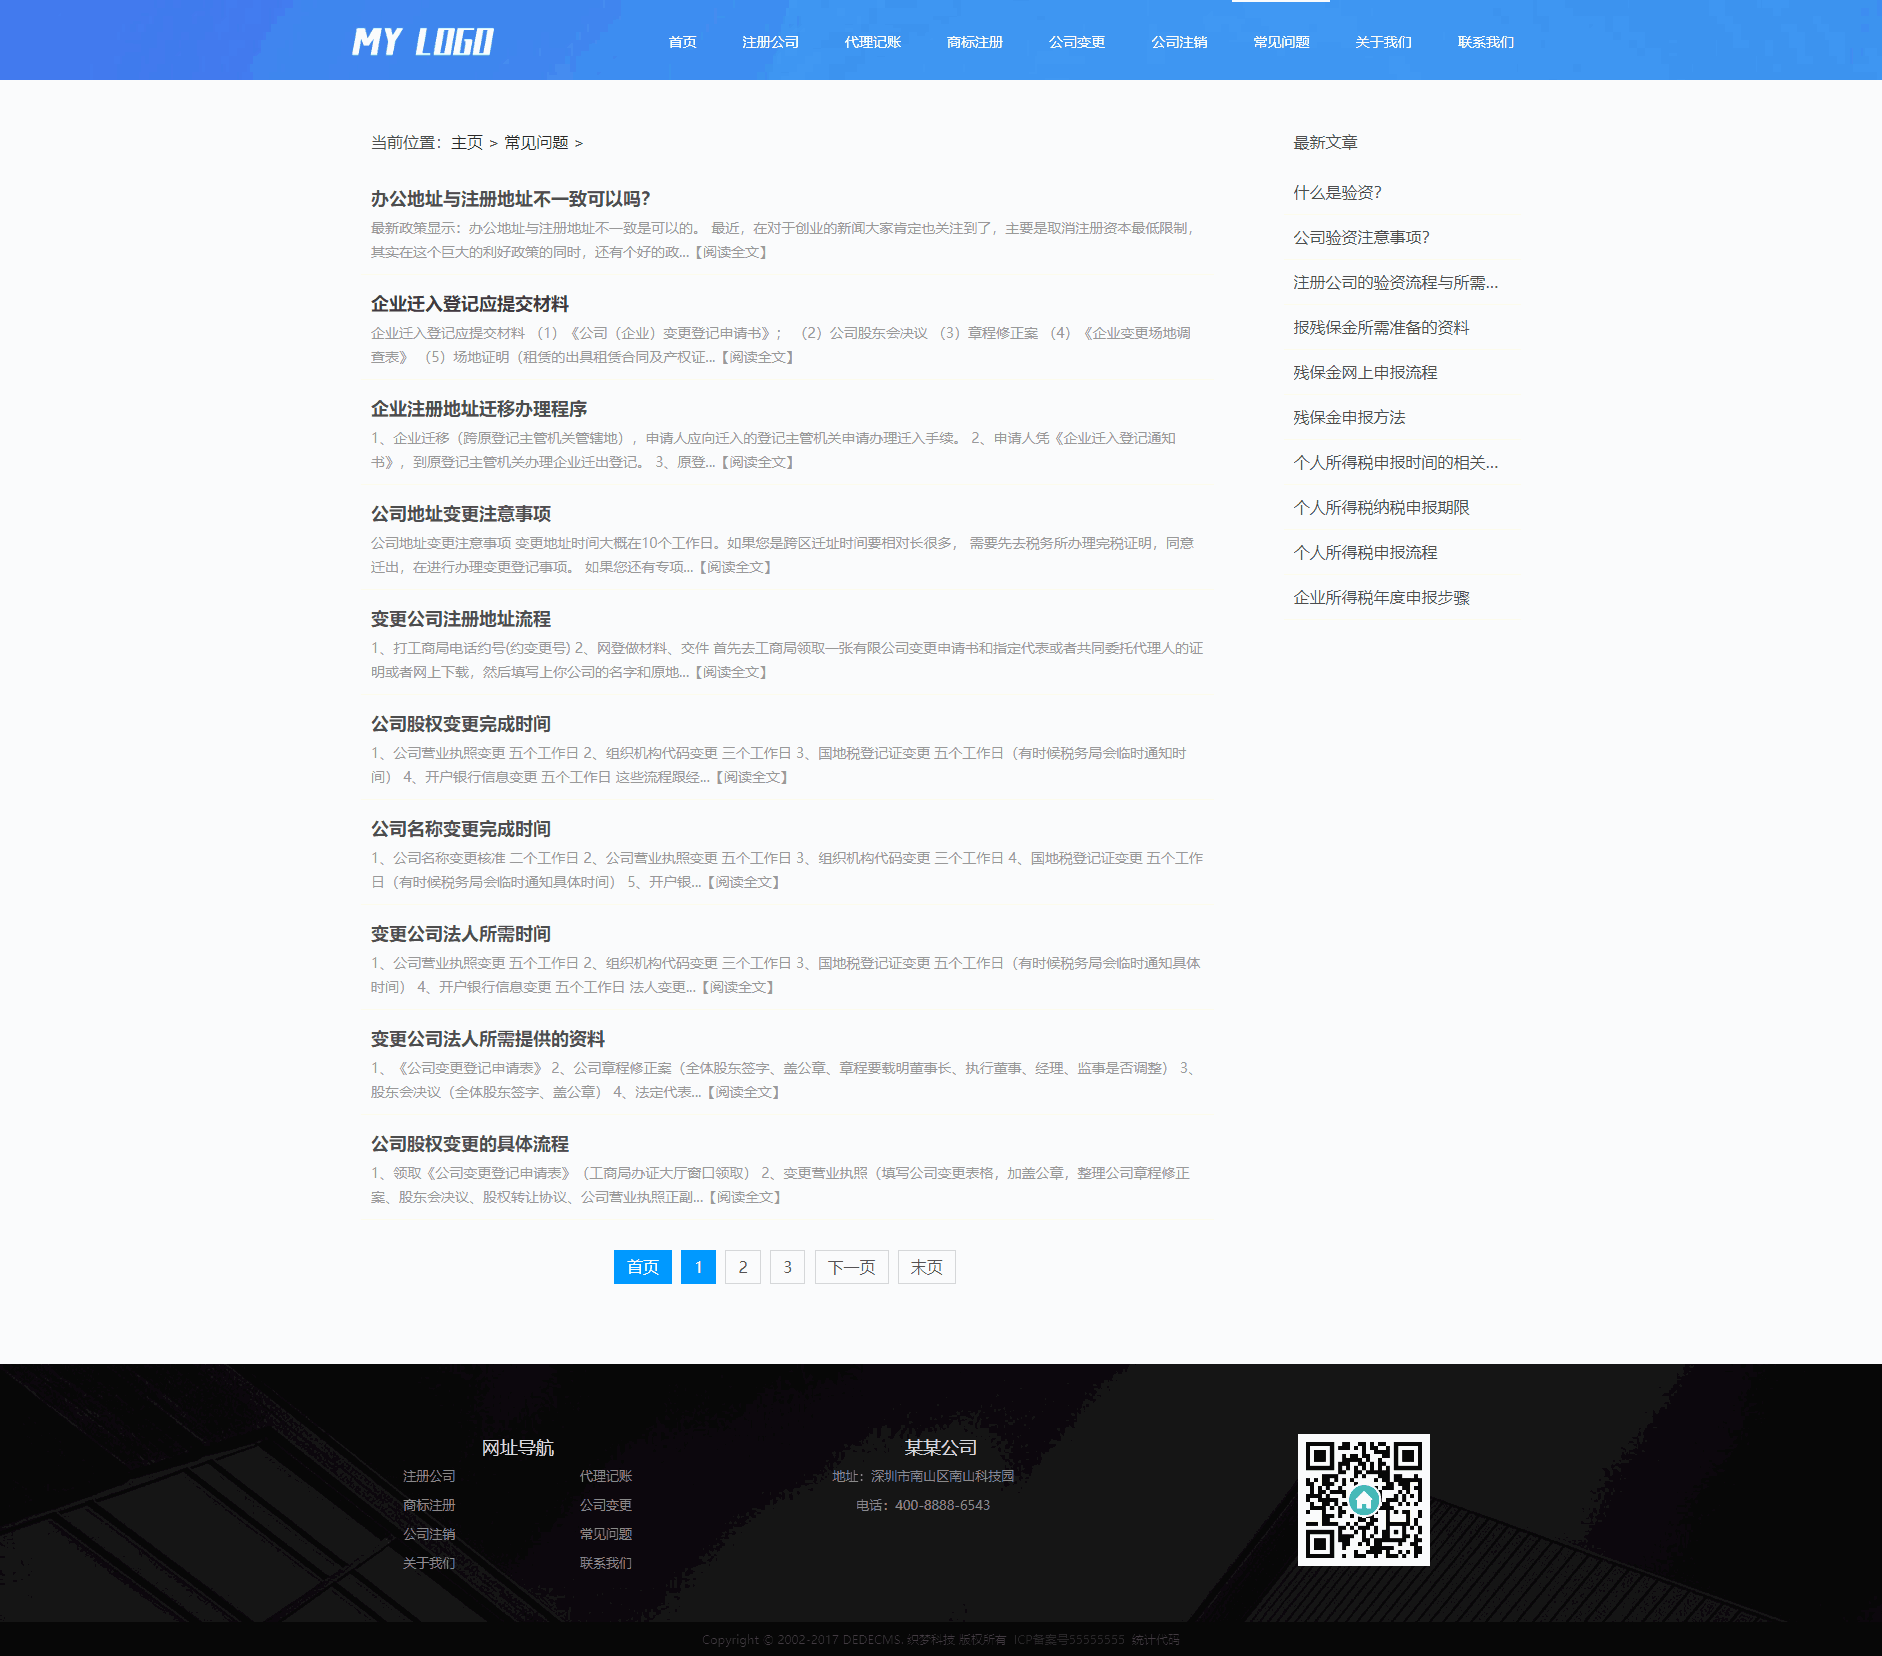Open sidebar article 公司验资注意事项?
Viewport: 1882px width, 1656px height.
(1361, 238)
